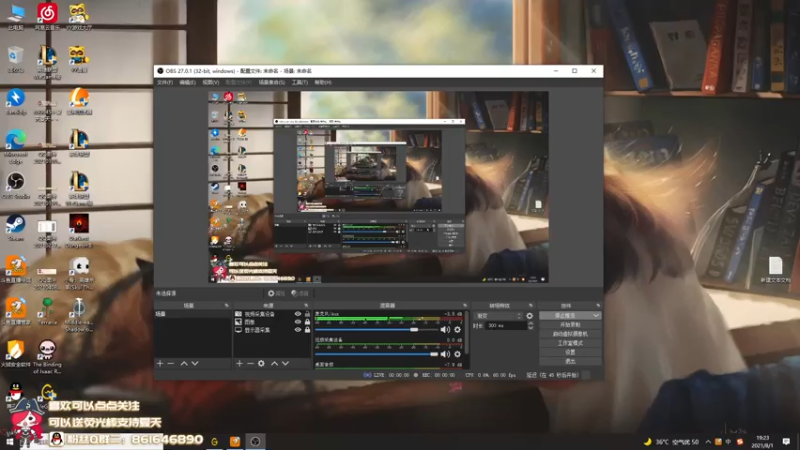Screen dimensions: 800x450
Task: Click transition duration input field
Action: [506, 326]
